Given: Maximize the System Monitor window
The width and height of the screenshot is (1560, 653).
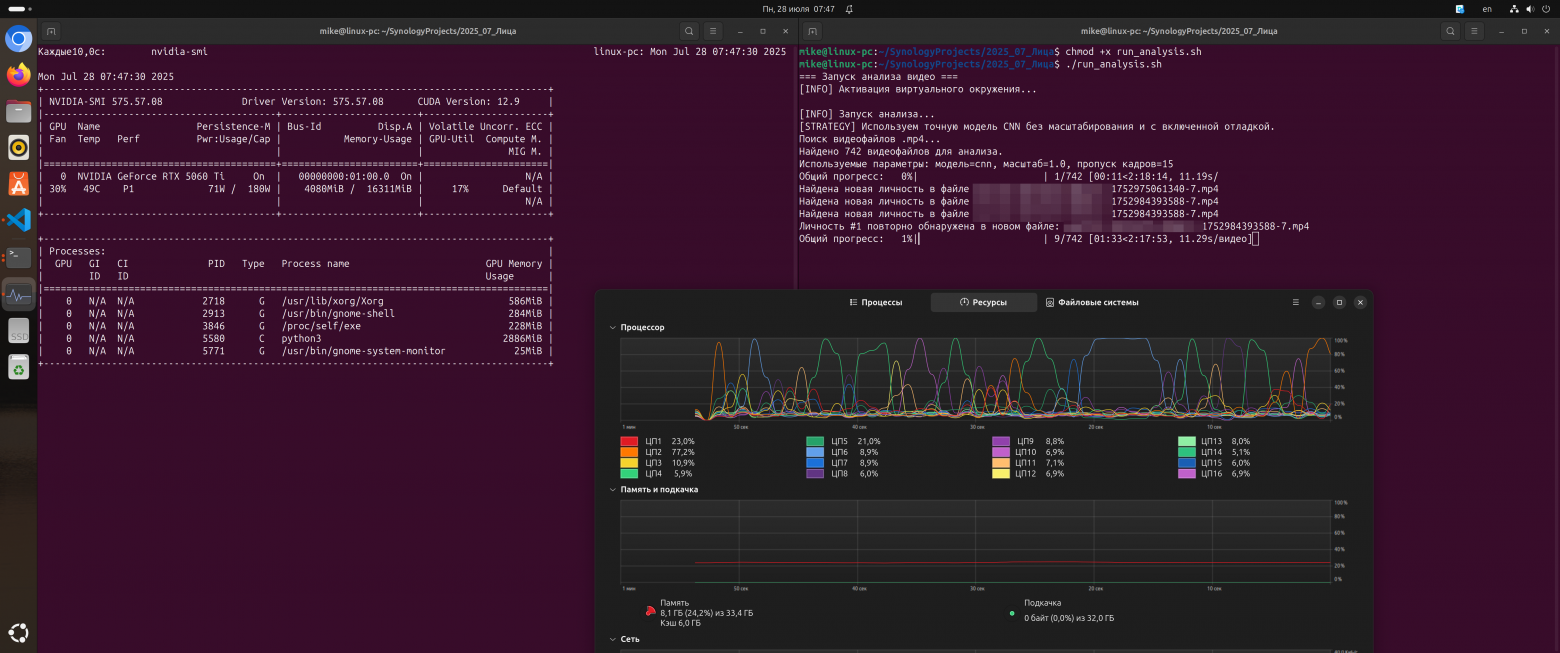Looking at the screenshot, I should point(1339,302).
